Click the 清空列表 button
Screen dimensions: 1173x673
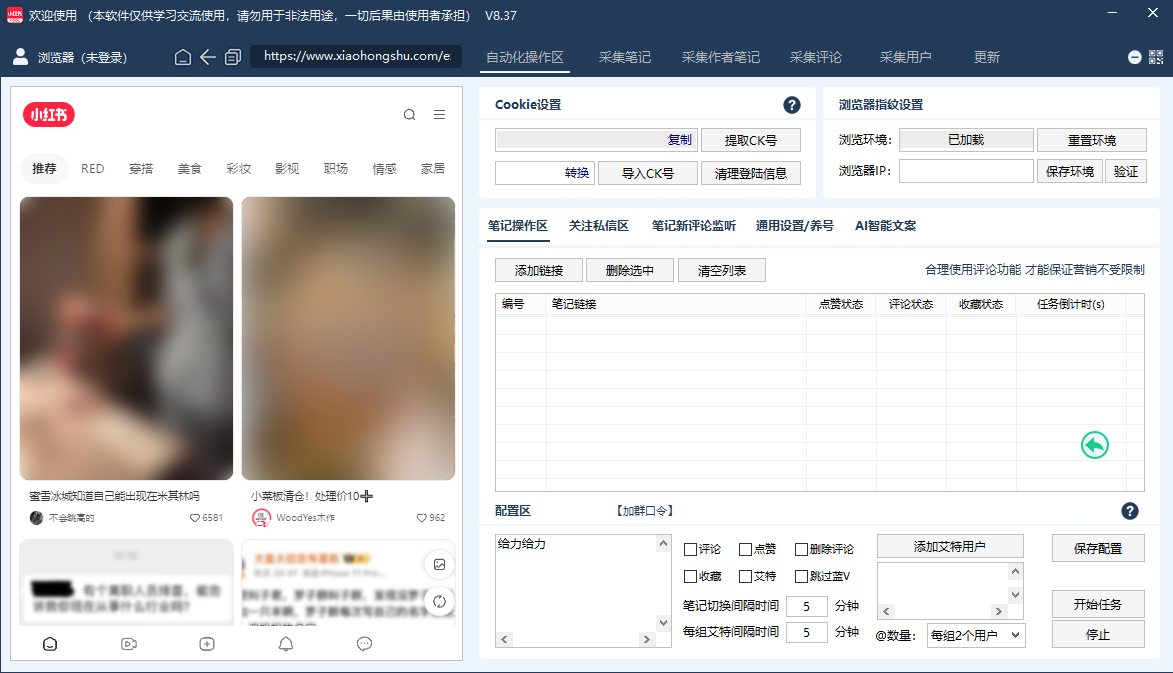721,271
